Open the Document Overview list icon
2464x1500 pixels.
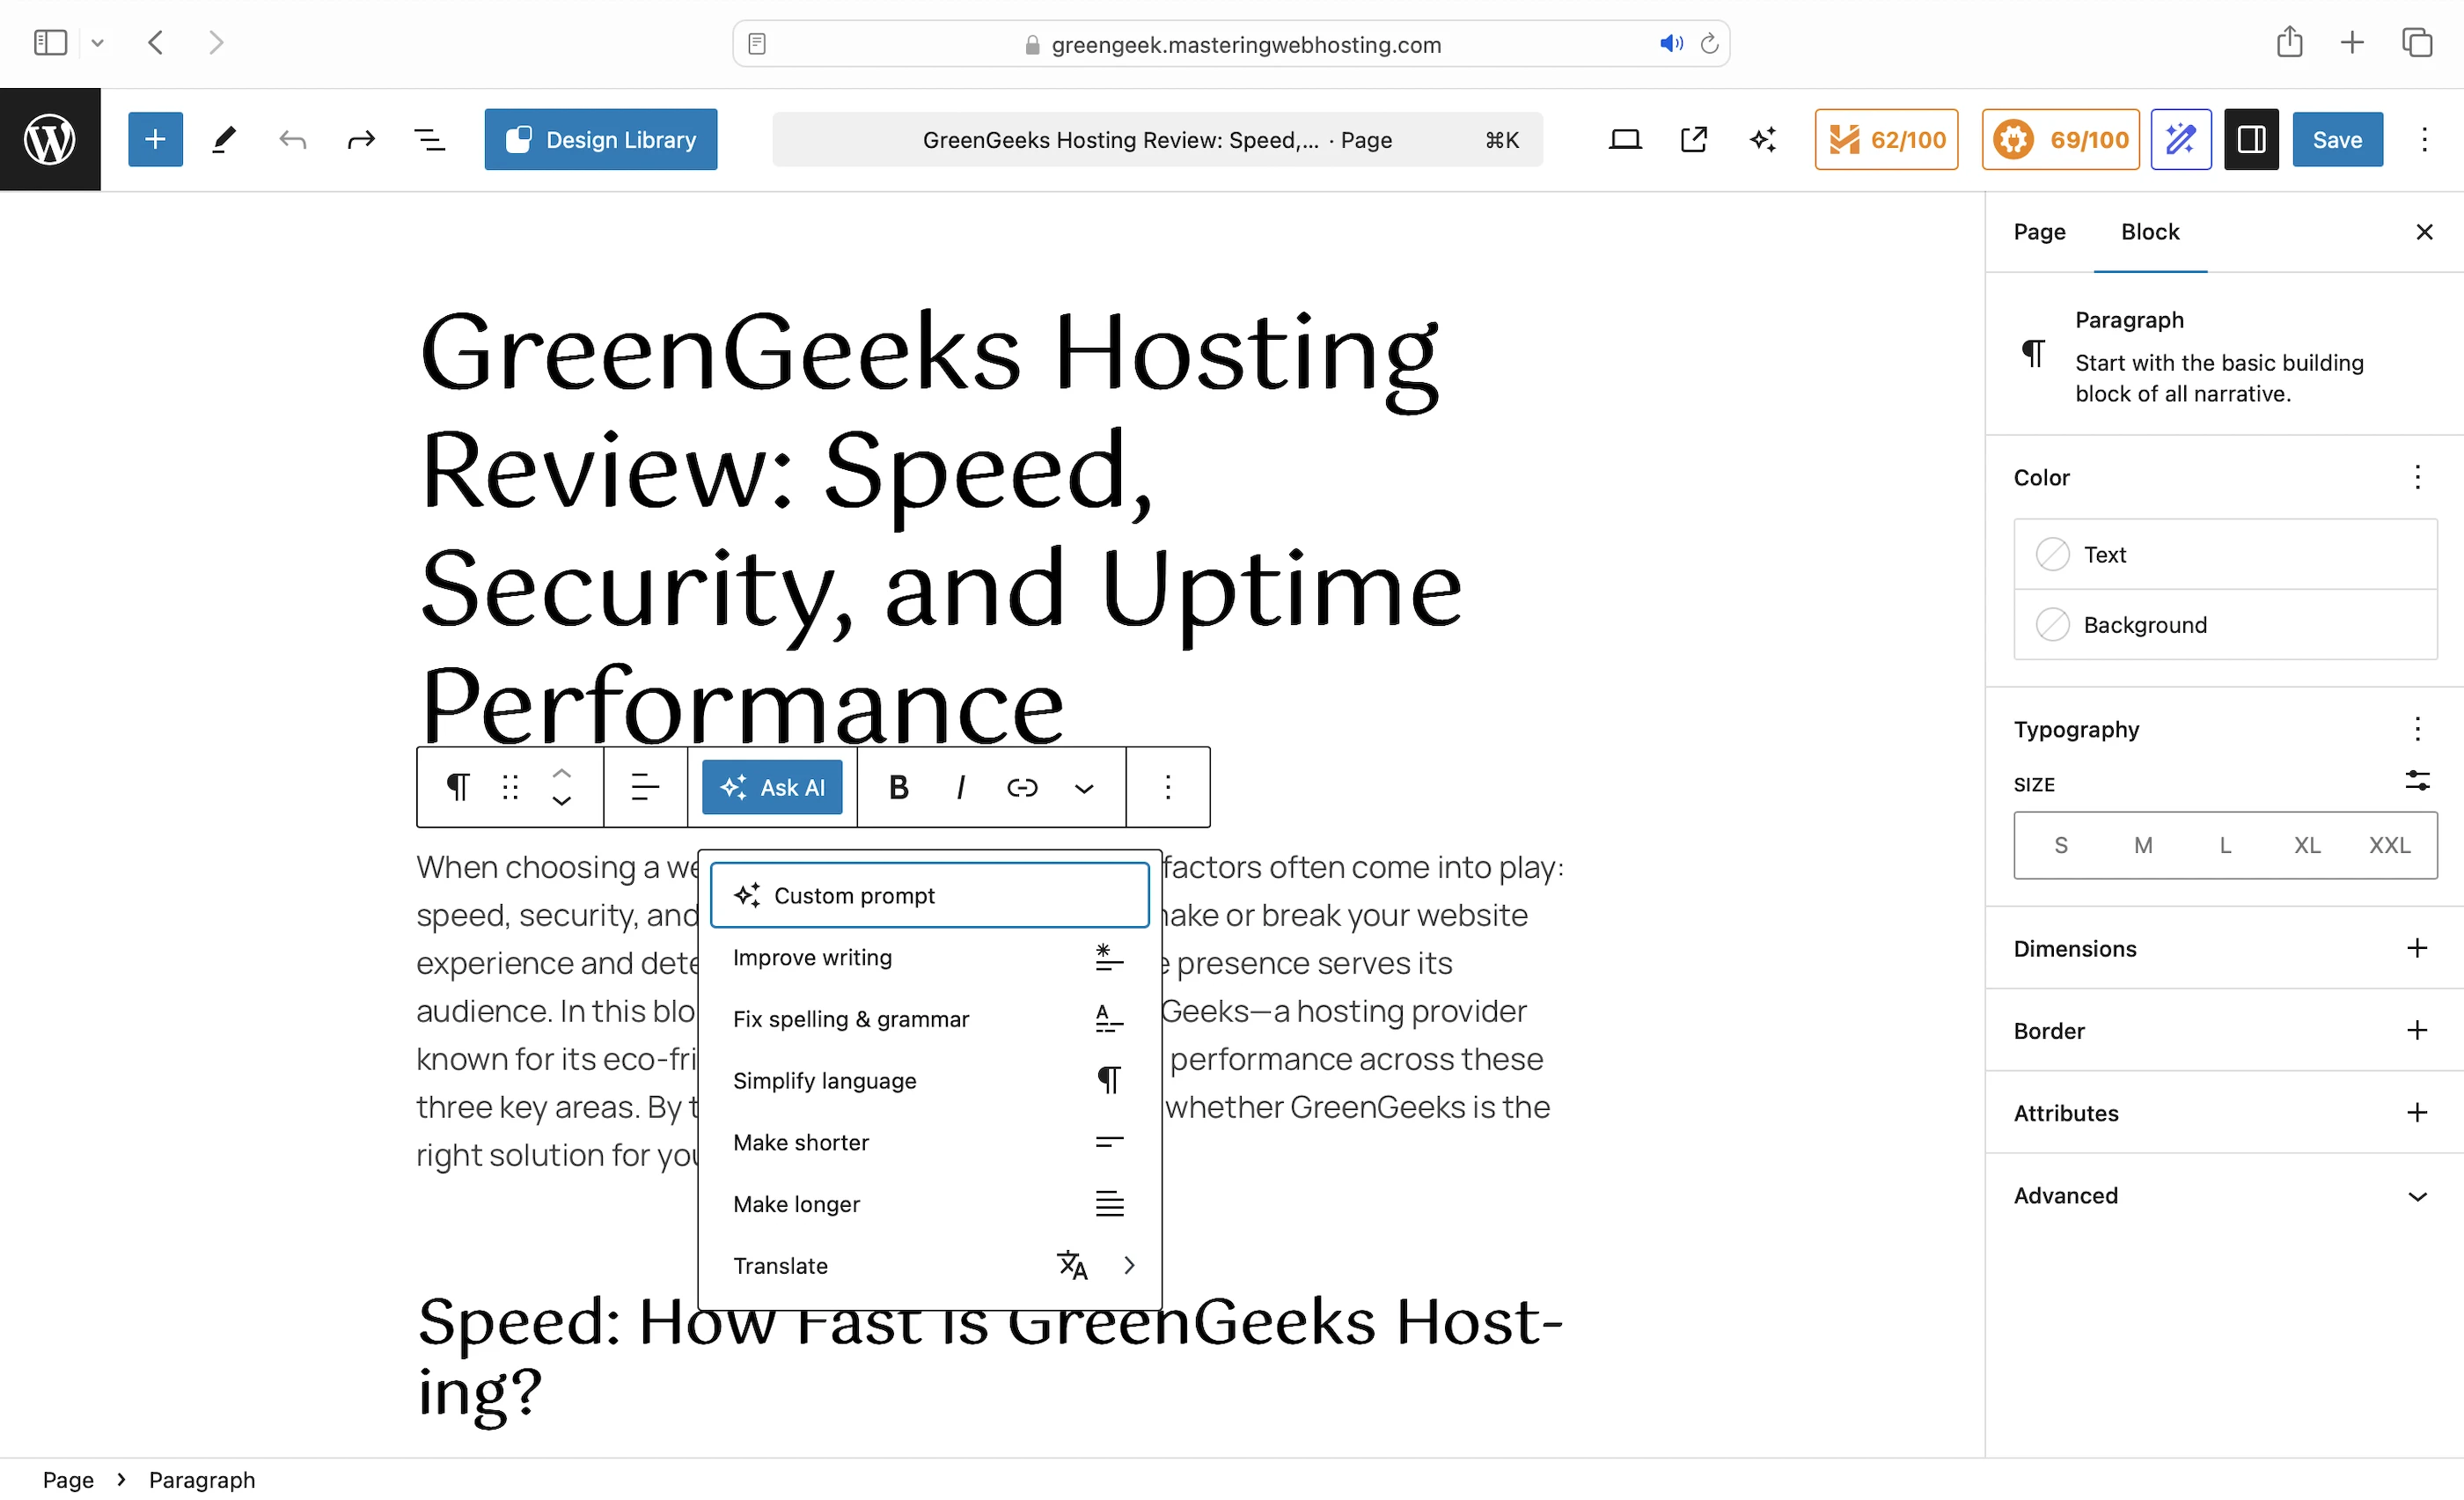(x=430, y=139)
